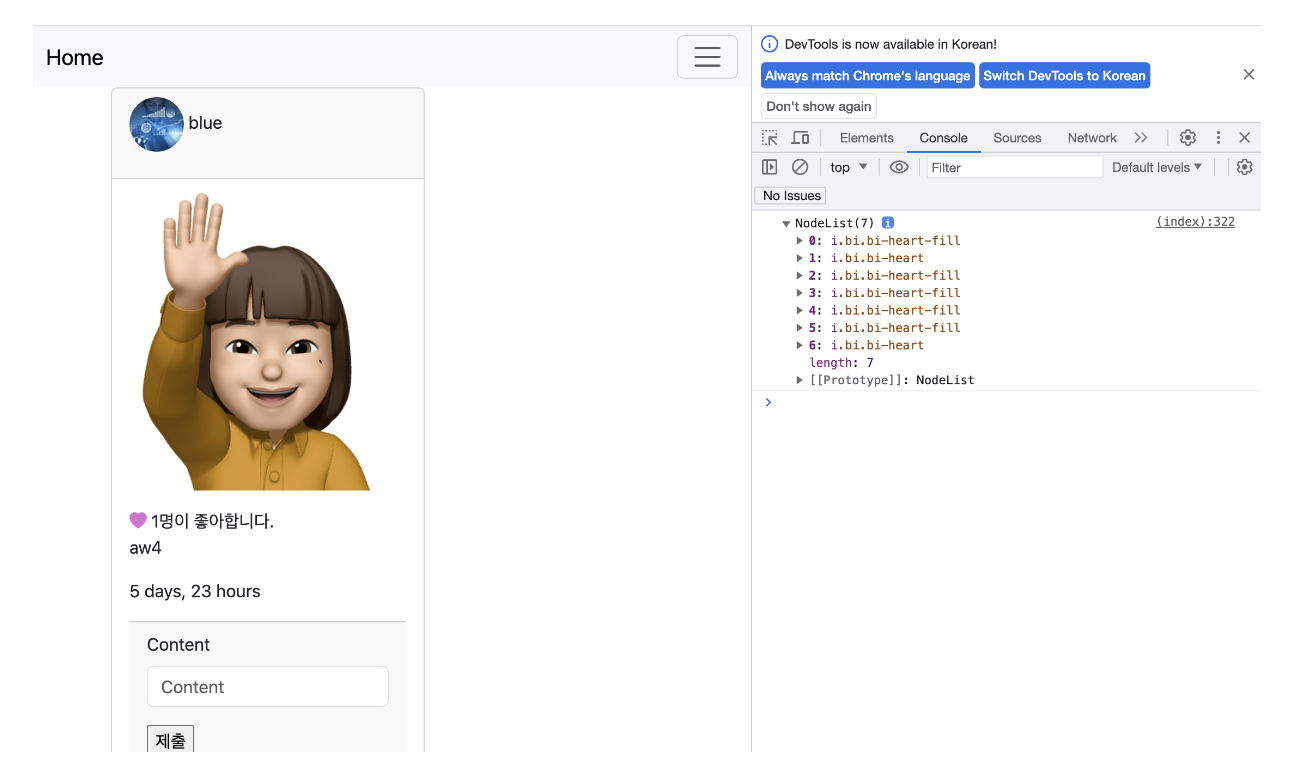
Task: Switch to the Network tab
Action: [x=1091, y=138]
